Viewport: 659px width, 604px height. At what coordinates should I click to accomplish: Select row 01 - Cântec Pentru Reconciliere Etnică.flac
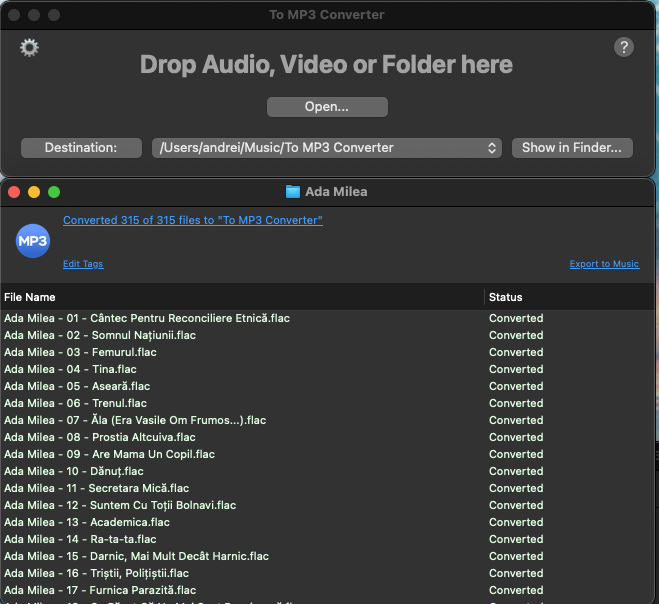[x=327, y=318]
